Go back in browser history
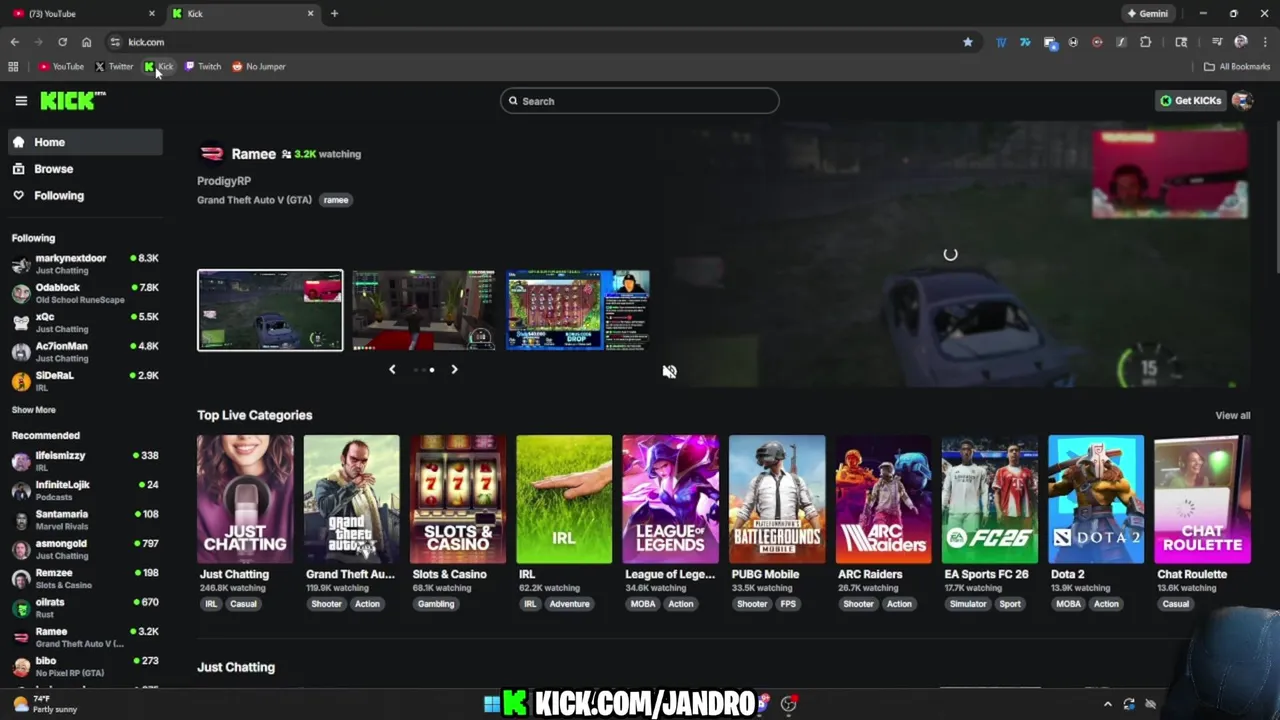Viewport: 1280px width, 720px height. click(x=15, y=42)
